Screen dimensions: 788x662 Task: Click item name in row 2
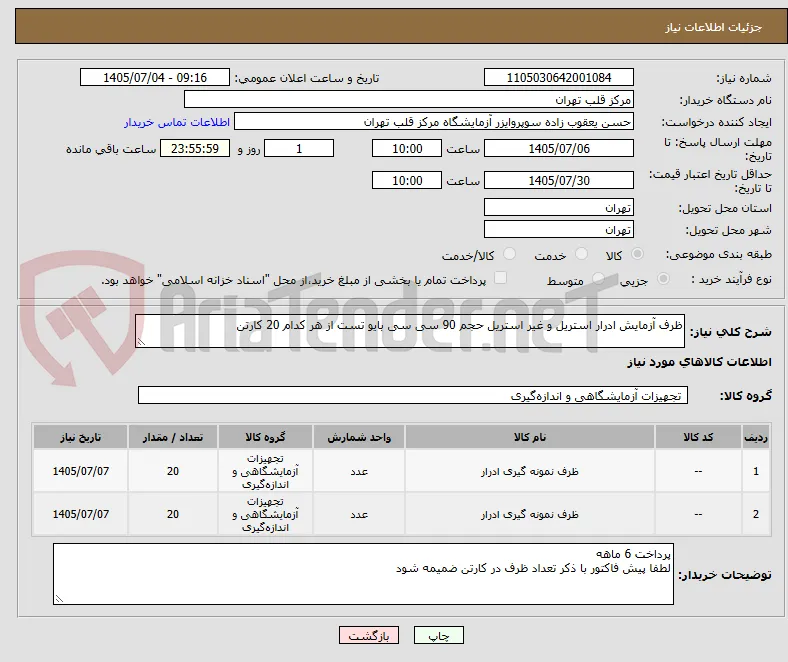(530, 514)
